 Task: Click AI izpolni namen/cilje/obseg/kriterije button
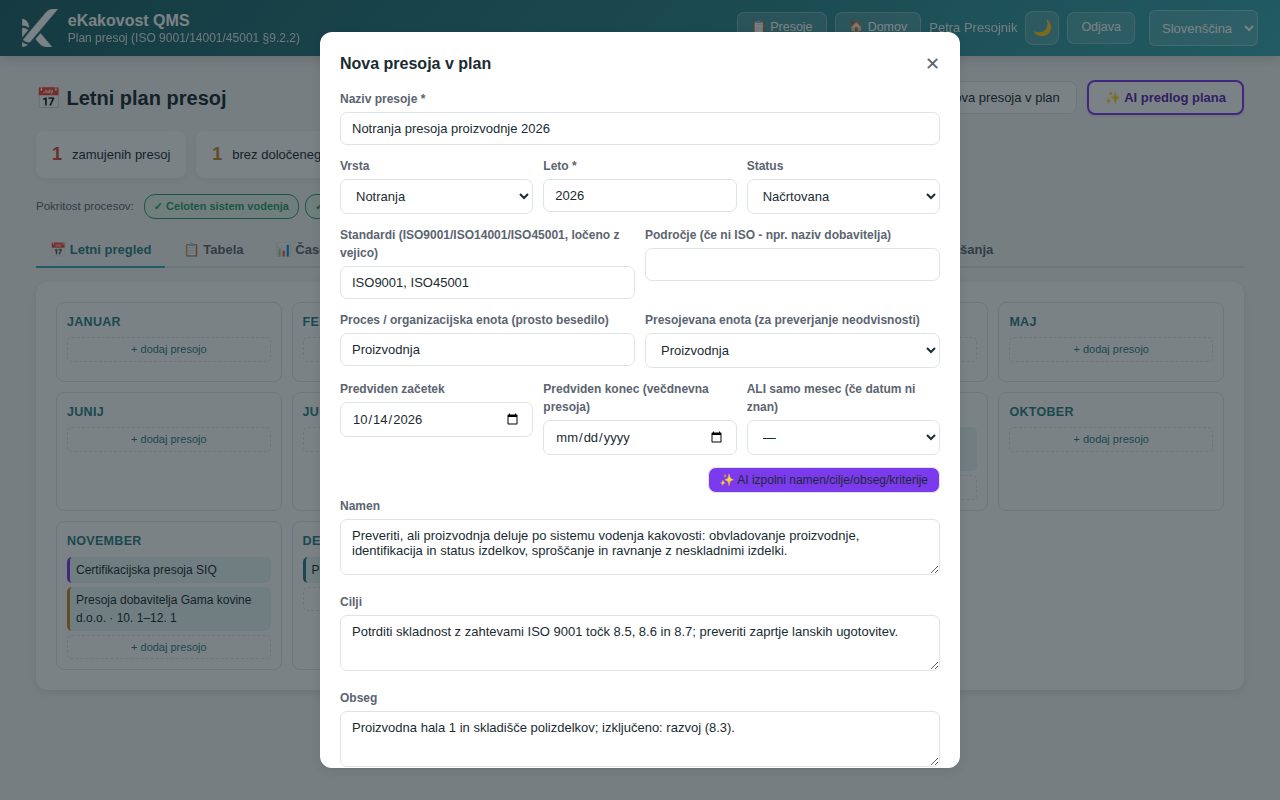(824, 480)
